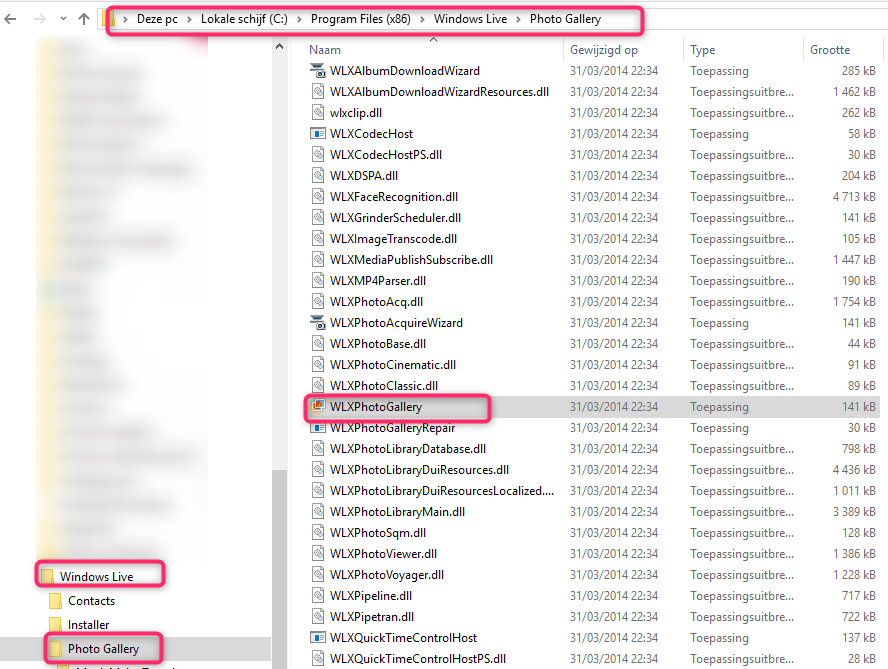888x669 pixels.
Task: Expand chevron after 'Program Files (x86)'
Action: tap(422, 19)
